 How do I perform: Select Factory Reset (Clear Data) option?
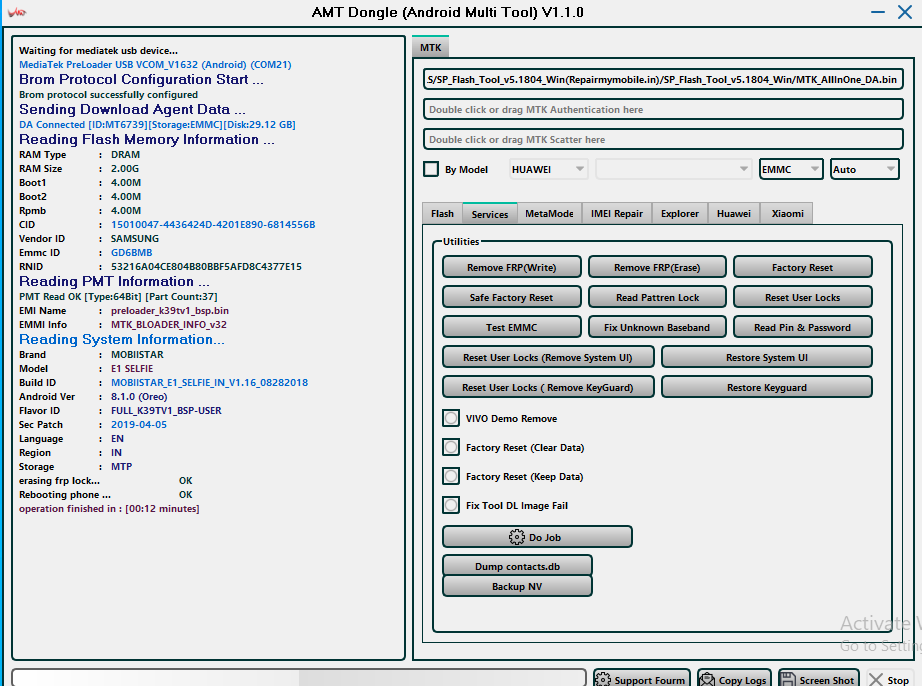(451, 448)
